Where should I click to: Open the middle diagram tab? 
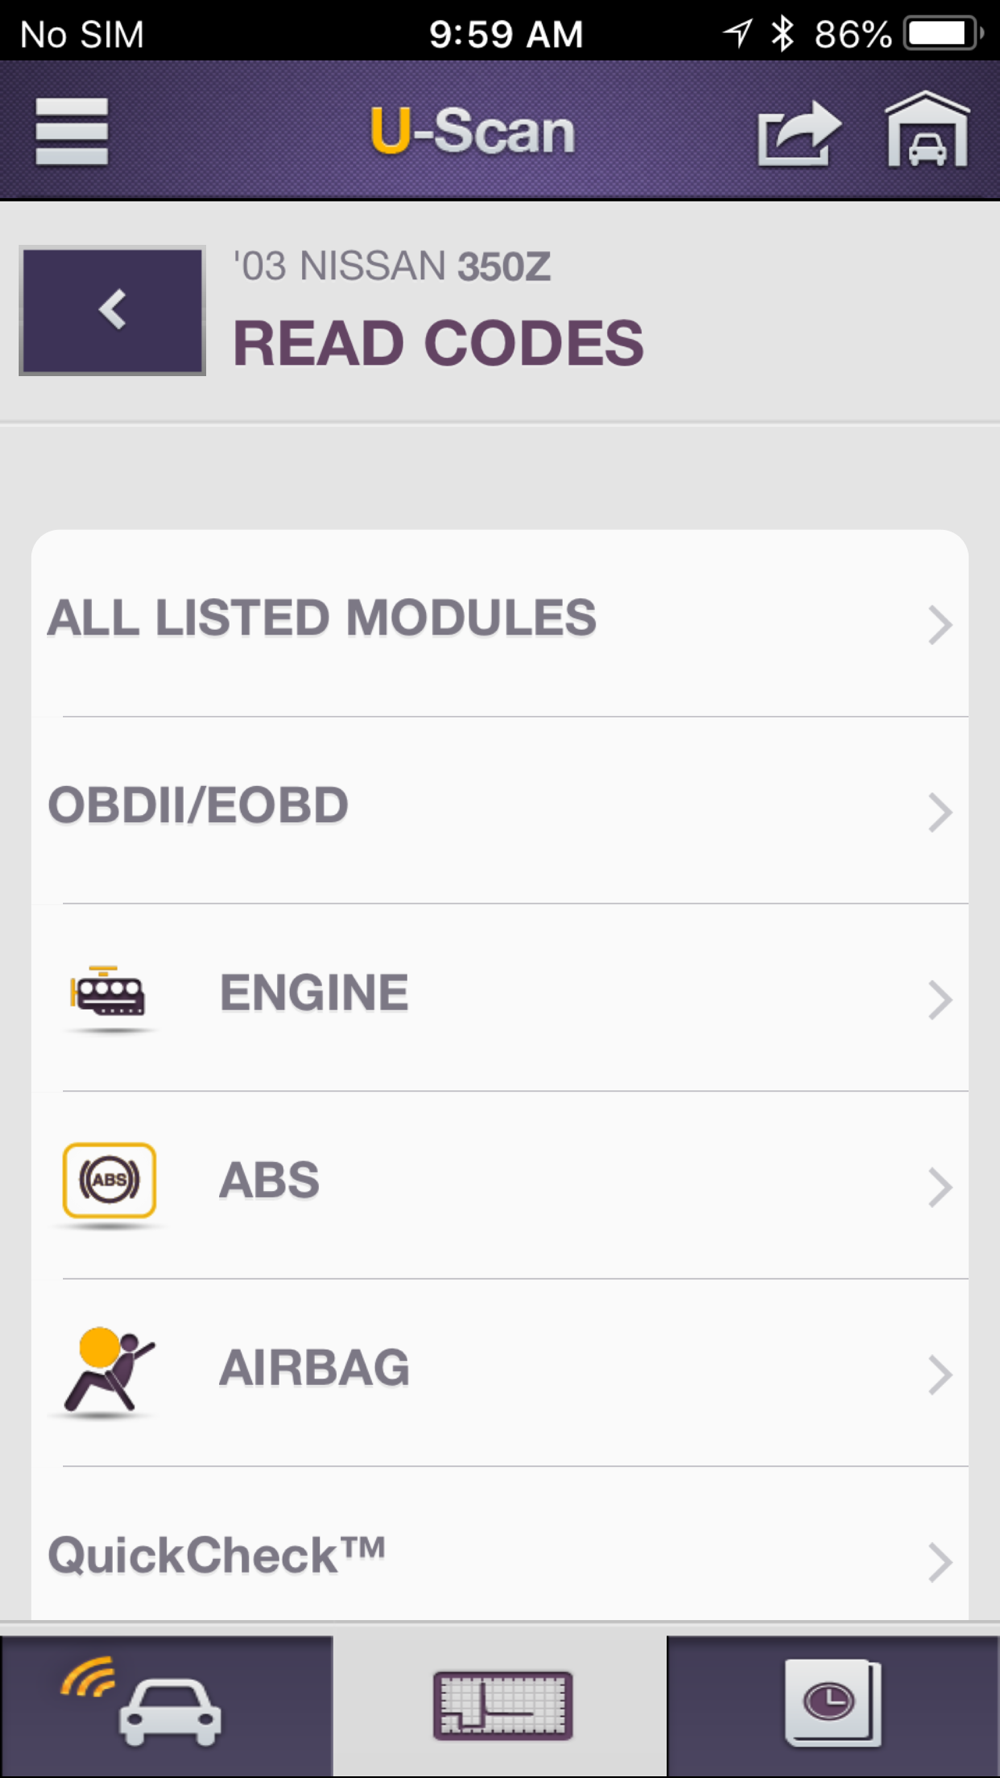(x=501, y=1704)
